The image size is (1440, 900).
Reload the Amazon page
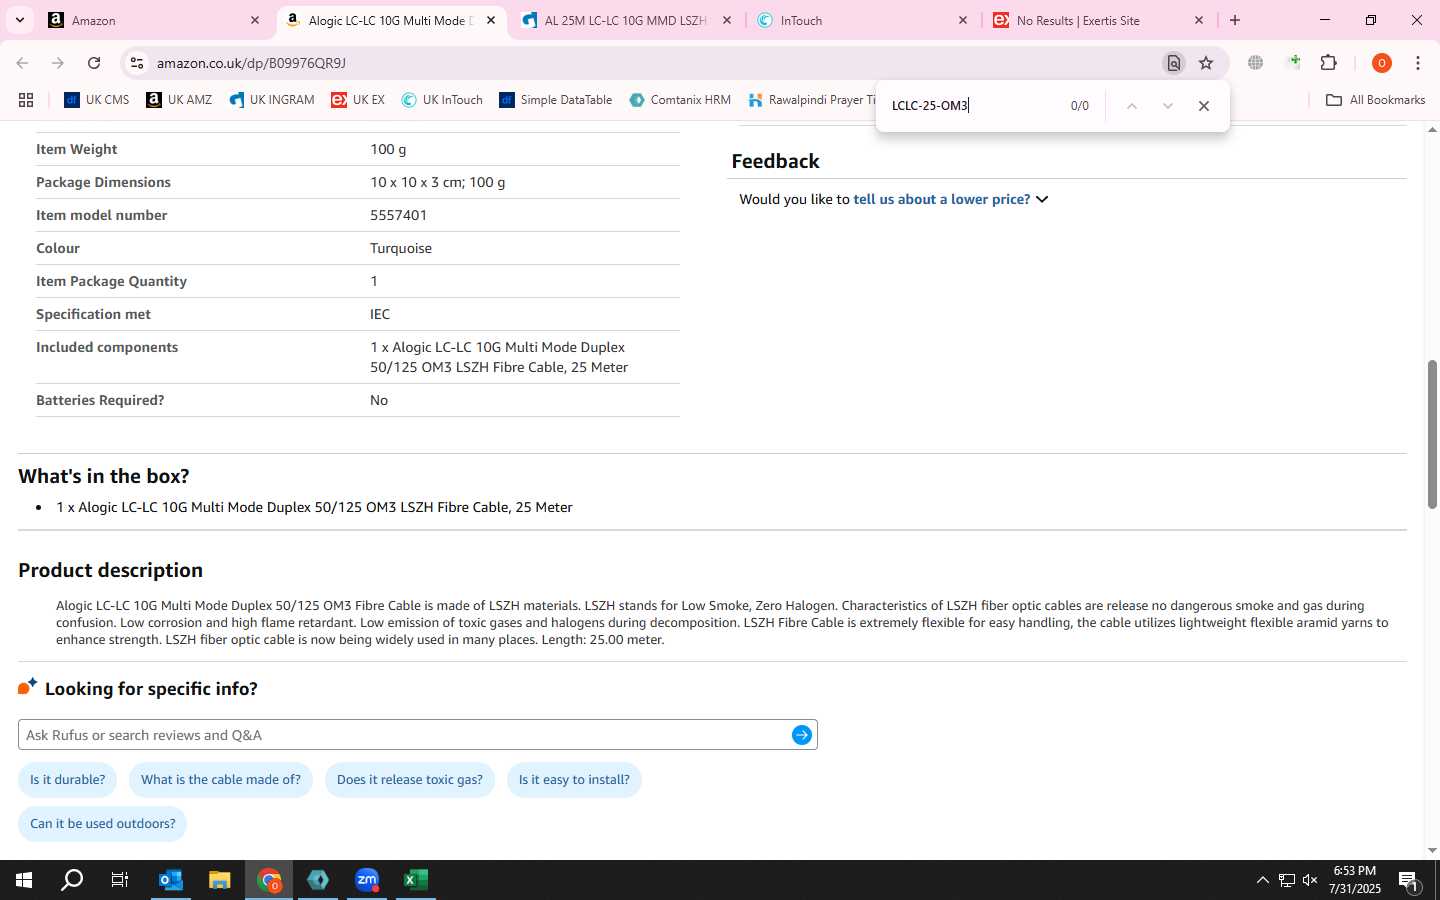tap(94, 63)
